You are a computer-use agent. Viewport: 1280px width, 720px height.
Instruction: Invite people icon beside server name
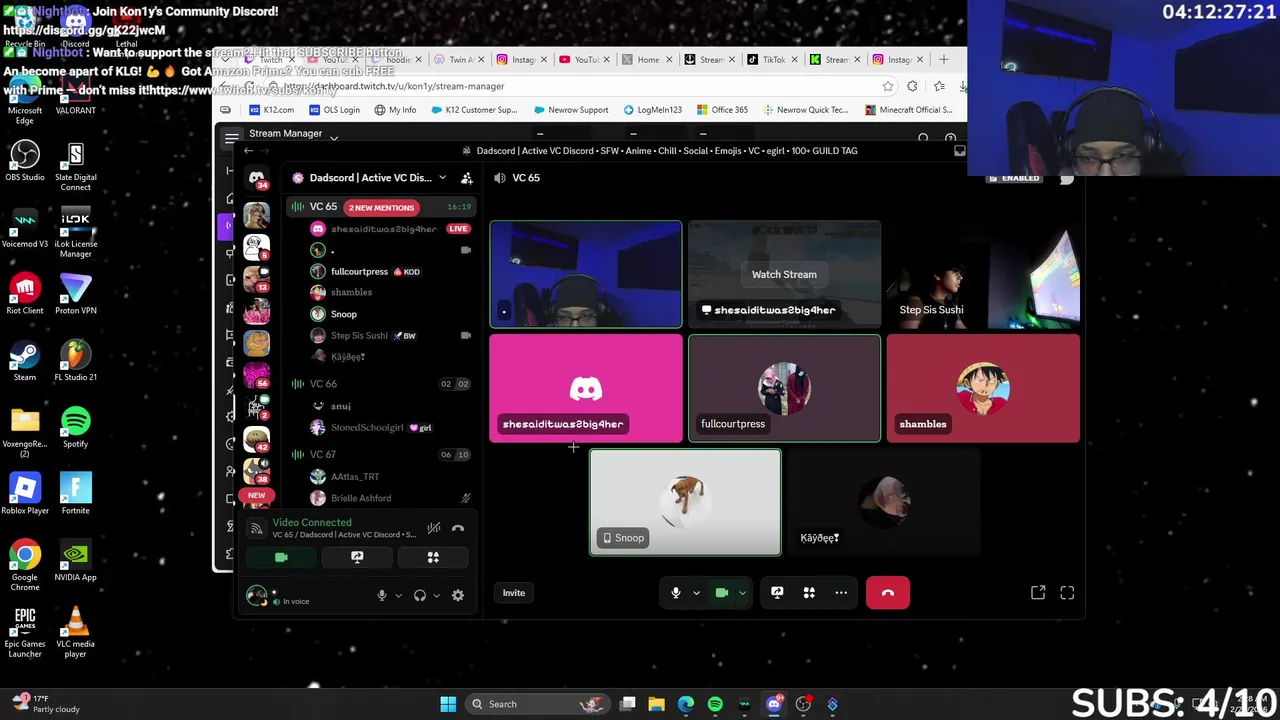[x=466, y=178]
